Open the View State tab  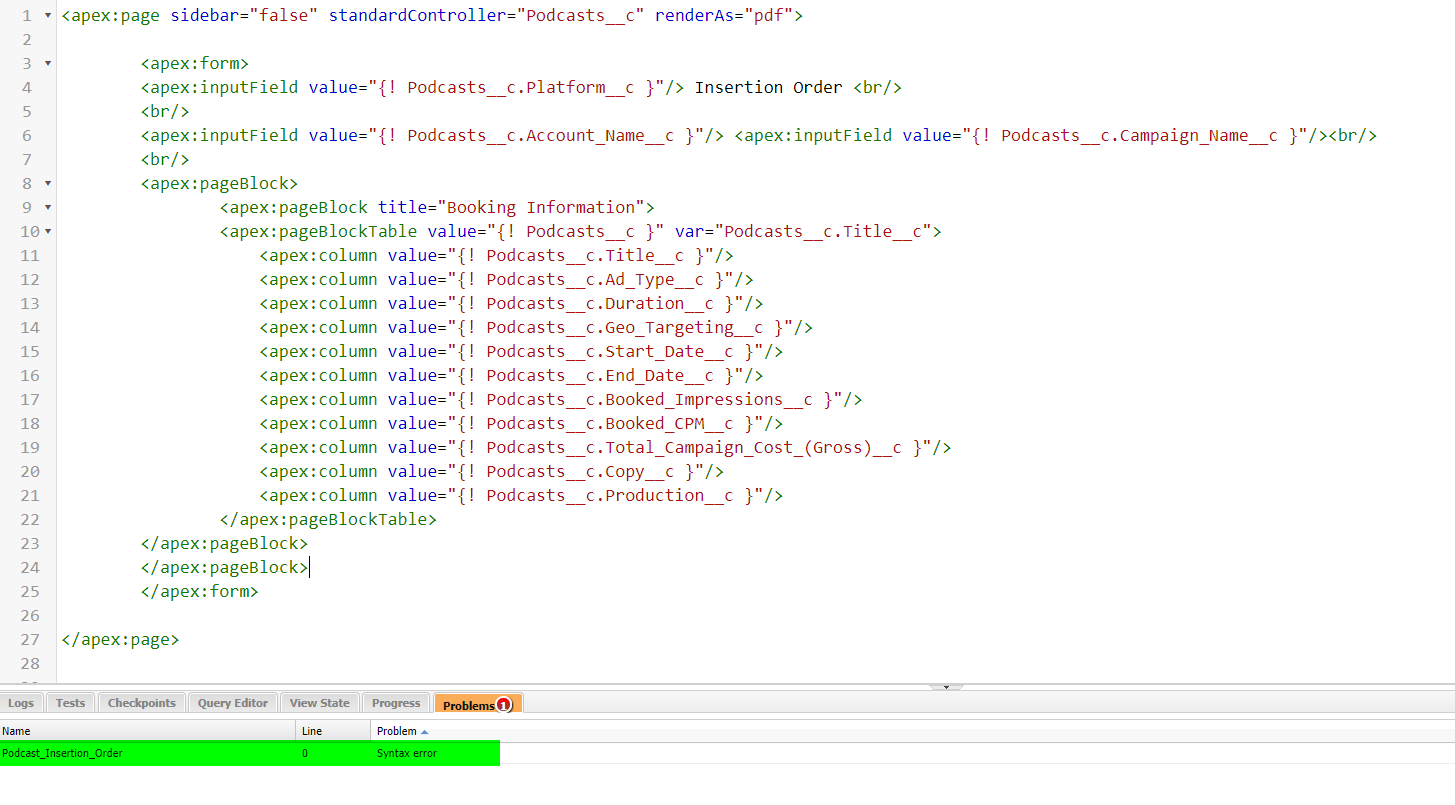[x=319, y=702]
